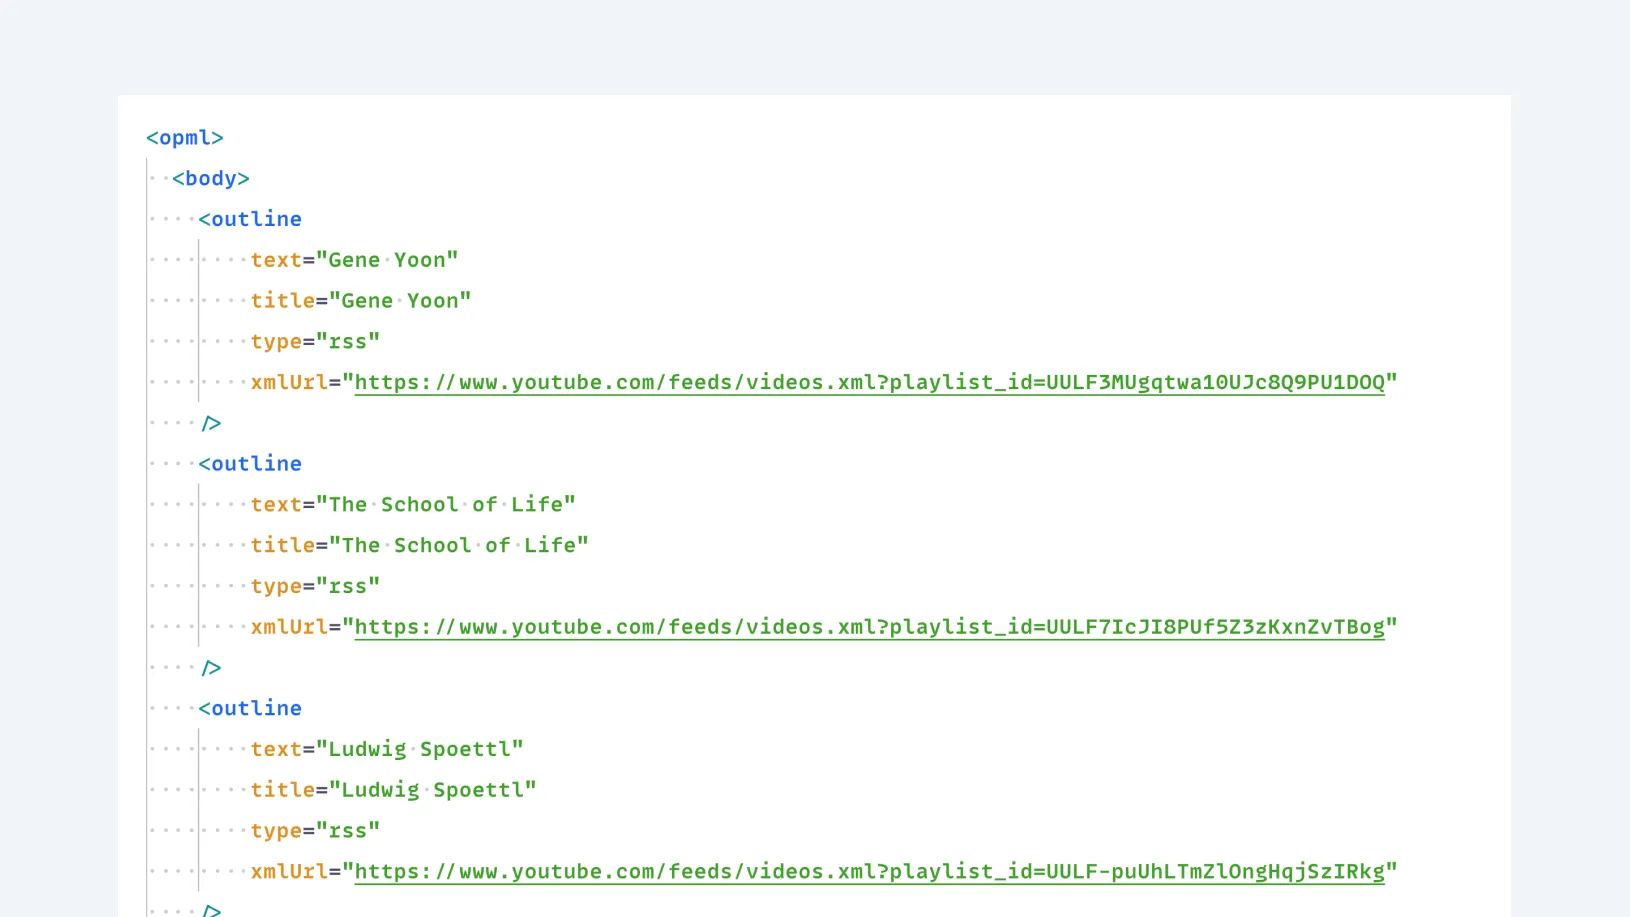Click the first outline's self-closing tag marker
The image size is (1630, 917).
[x=211, y=422]
